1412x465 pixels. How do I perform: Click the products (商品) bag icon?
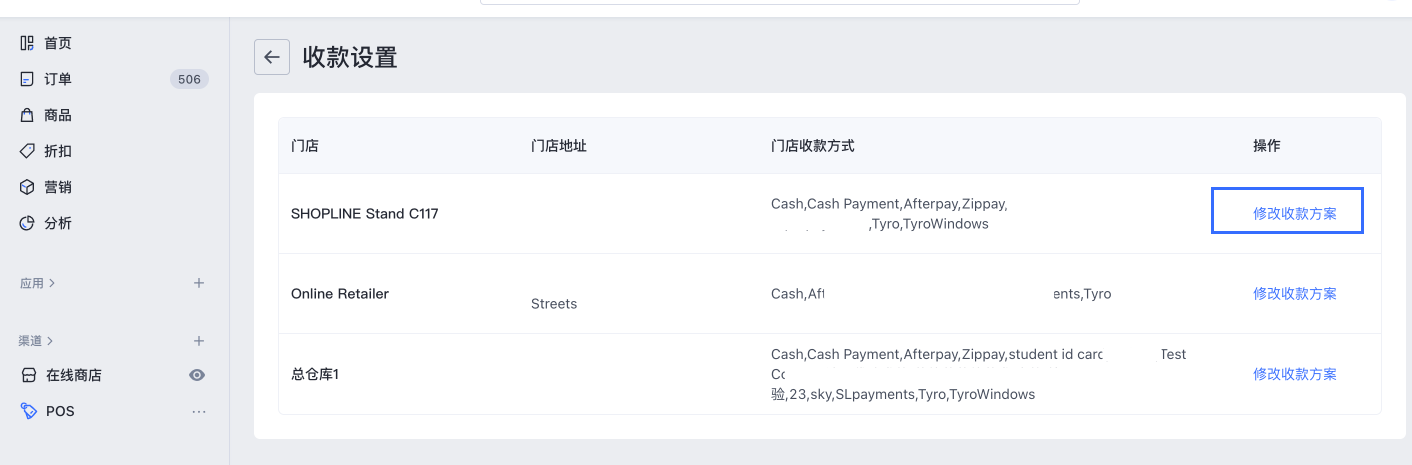point(28,115)
